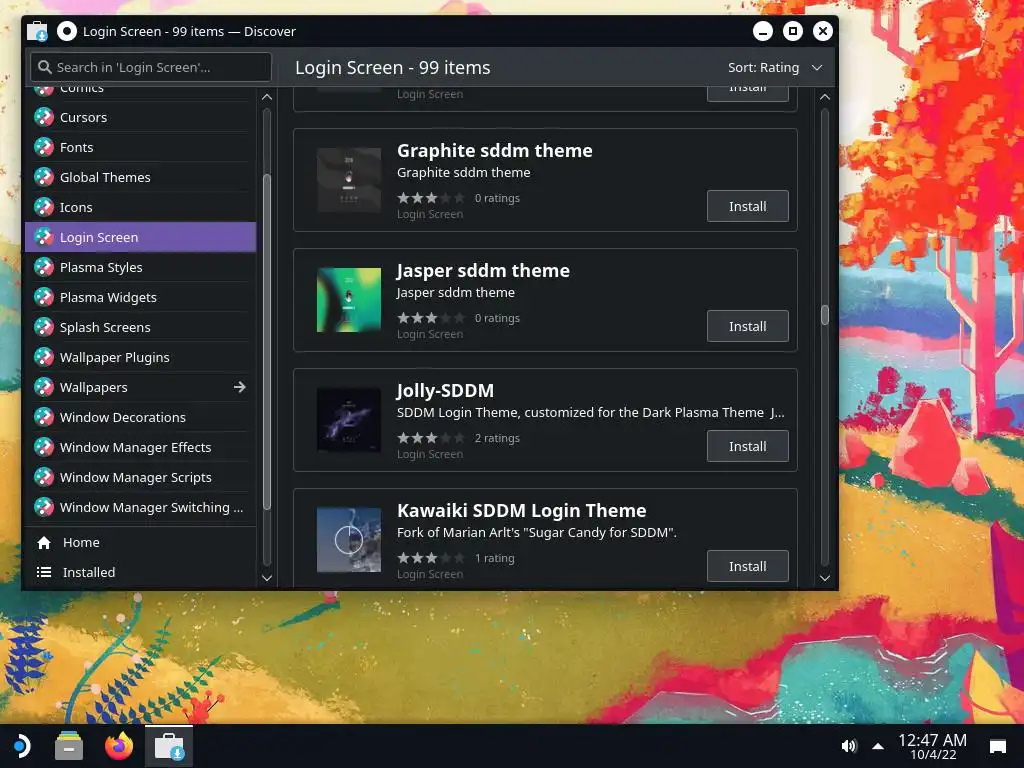Toggle keep-above pin icon in titlebar
This screenshot has width=1024, height=768.
[67, 31]
